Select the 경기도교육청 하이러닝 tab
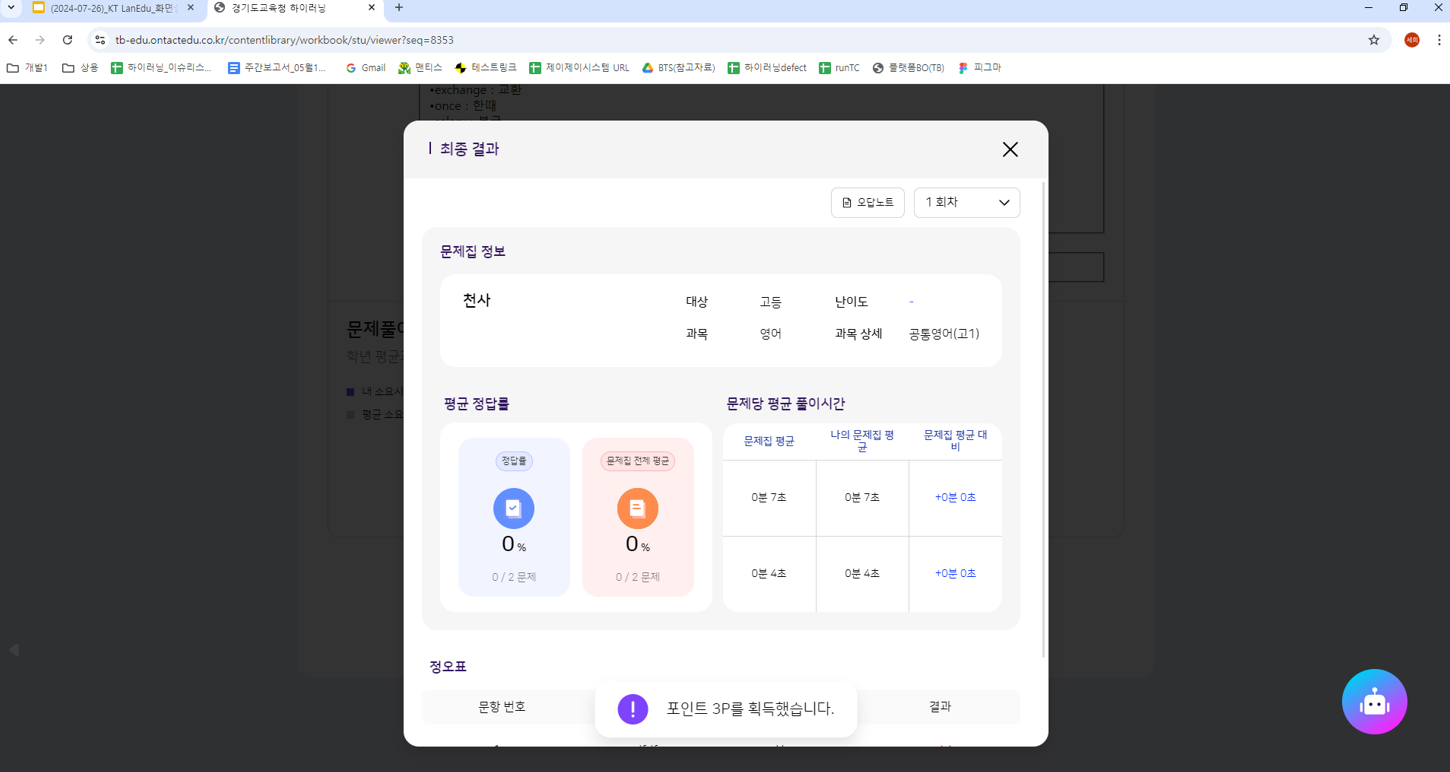1450x772 pixels. click(x=290, y=8)
